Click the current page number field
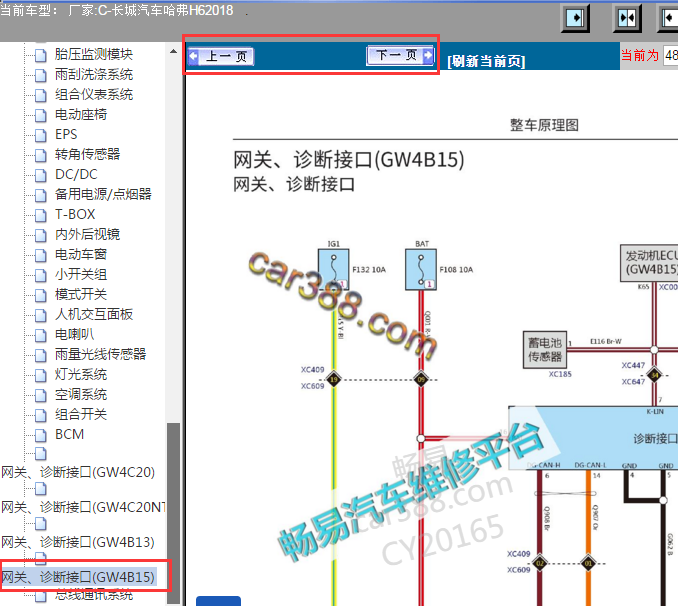The width and height of the screenshot is (678, 606). click(x=671, y=55)
